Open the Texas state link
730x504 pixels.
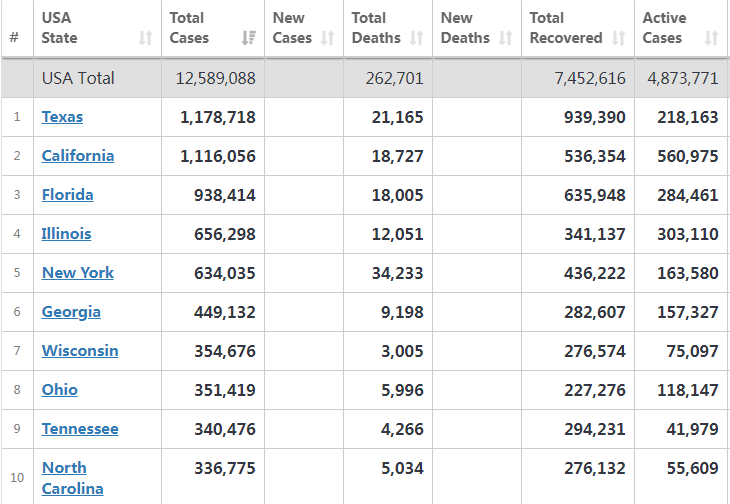(62, 117)
